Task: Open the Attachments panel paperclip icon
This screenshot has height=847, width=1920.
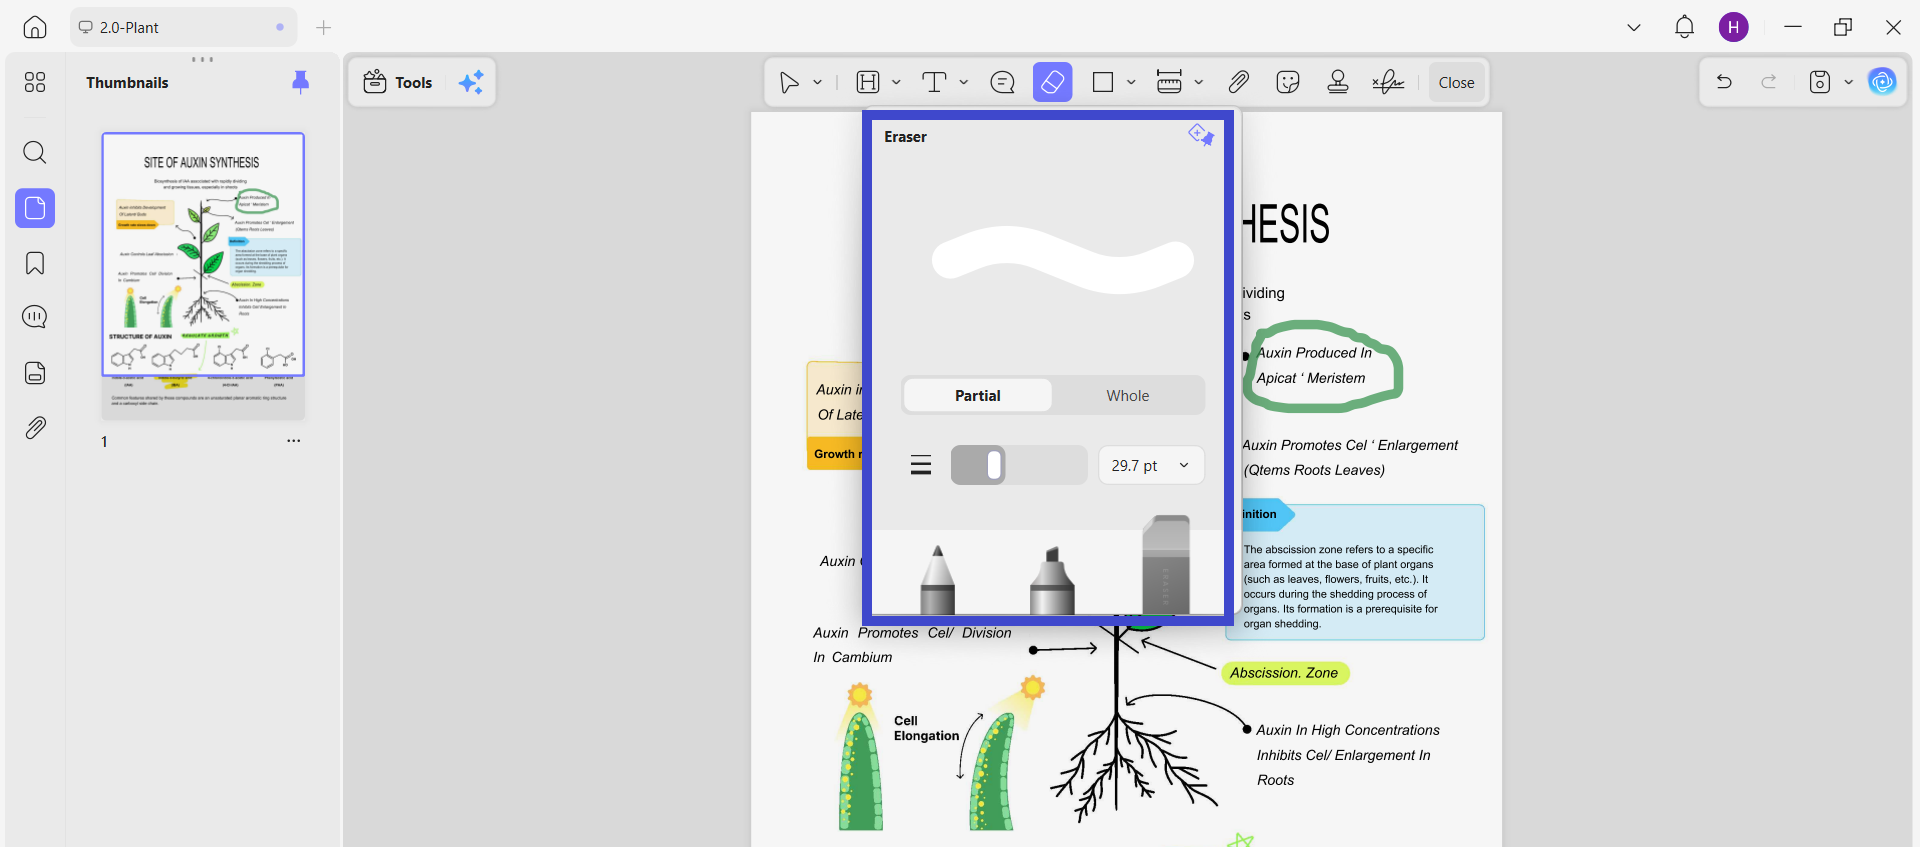Action: [35, 428]
